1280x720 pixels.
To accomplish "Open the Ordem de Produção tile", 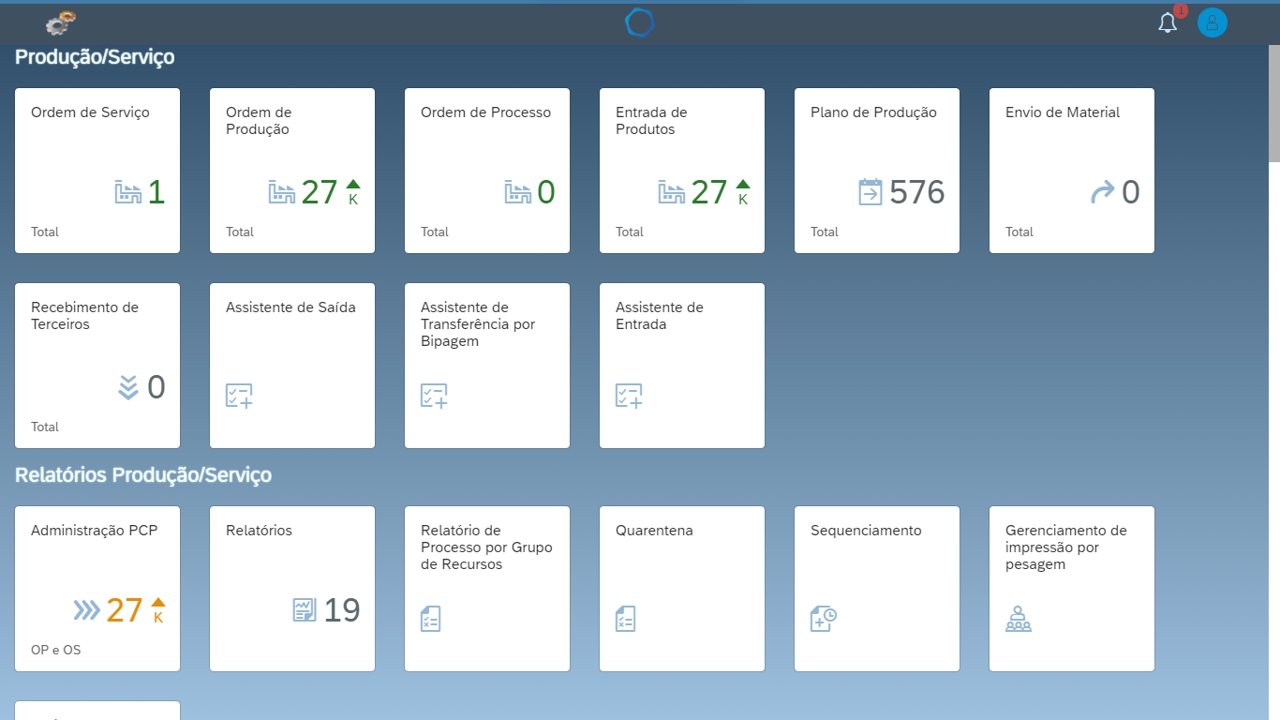I will coord(292,170).
